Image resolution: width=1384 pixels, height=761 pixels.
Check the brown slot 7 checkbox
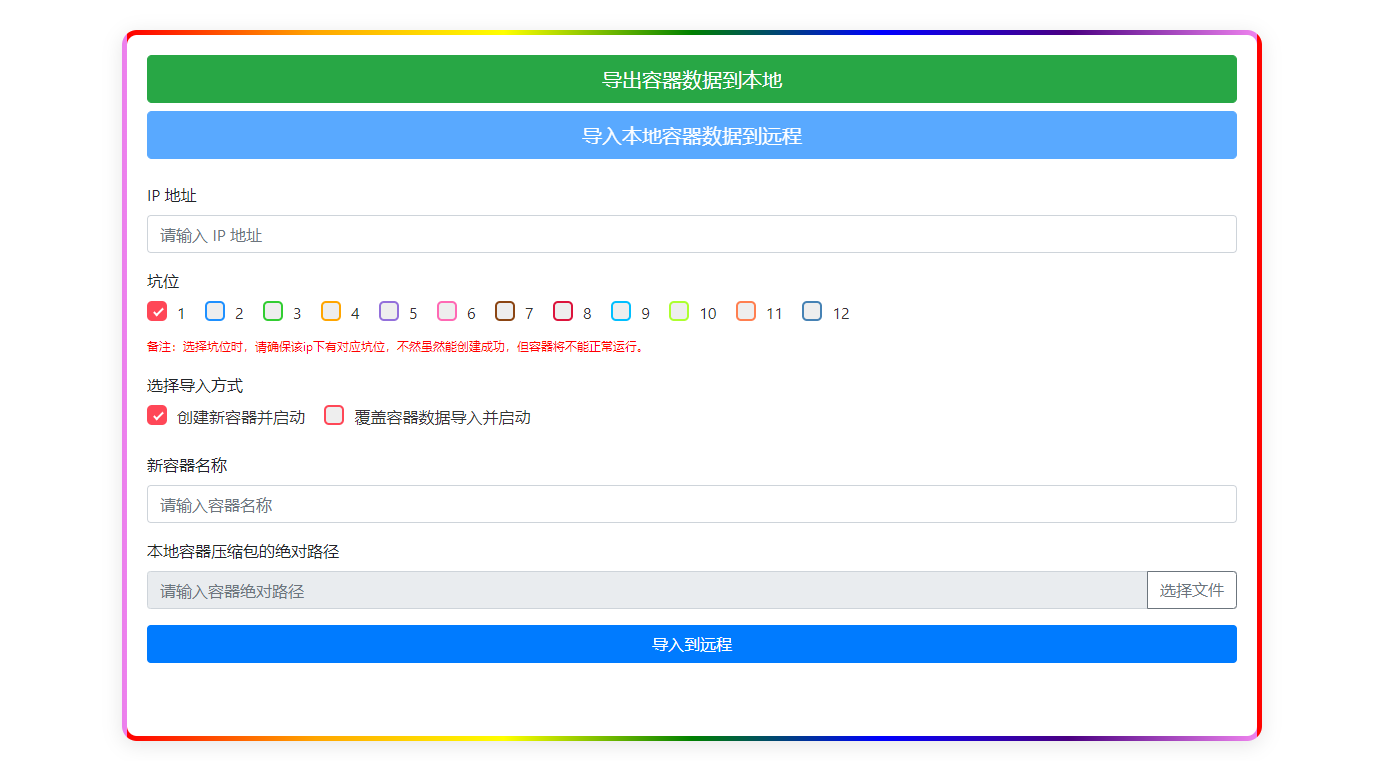(x=505, y=311)
